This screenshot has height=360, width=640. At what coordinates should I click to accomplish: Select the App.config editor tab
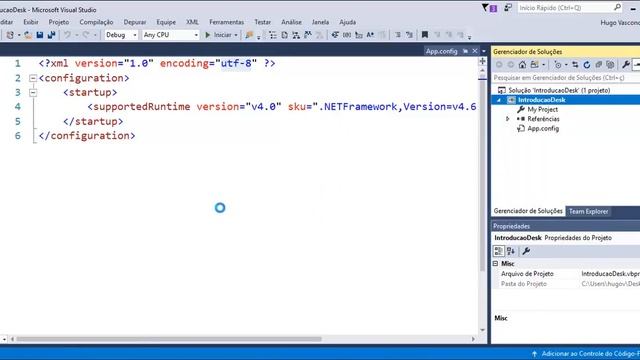pos(441,51)
